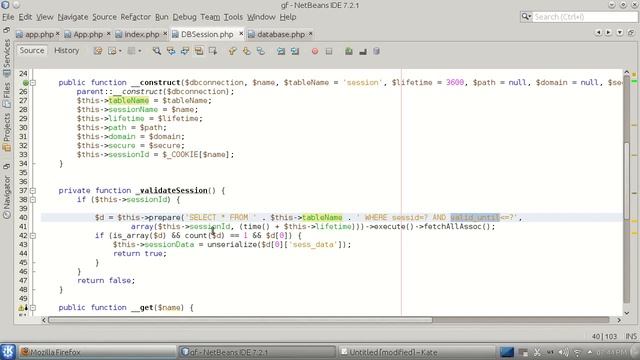Screen dimensions: 640x360
Task: Click in the Search (Ctrl+I) field
Action: 584,17
